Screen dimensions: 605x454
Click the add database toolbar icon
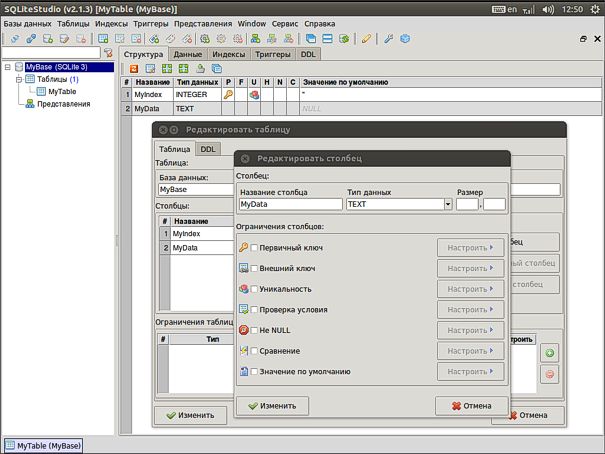tap(48, 39)
